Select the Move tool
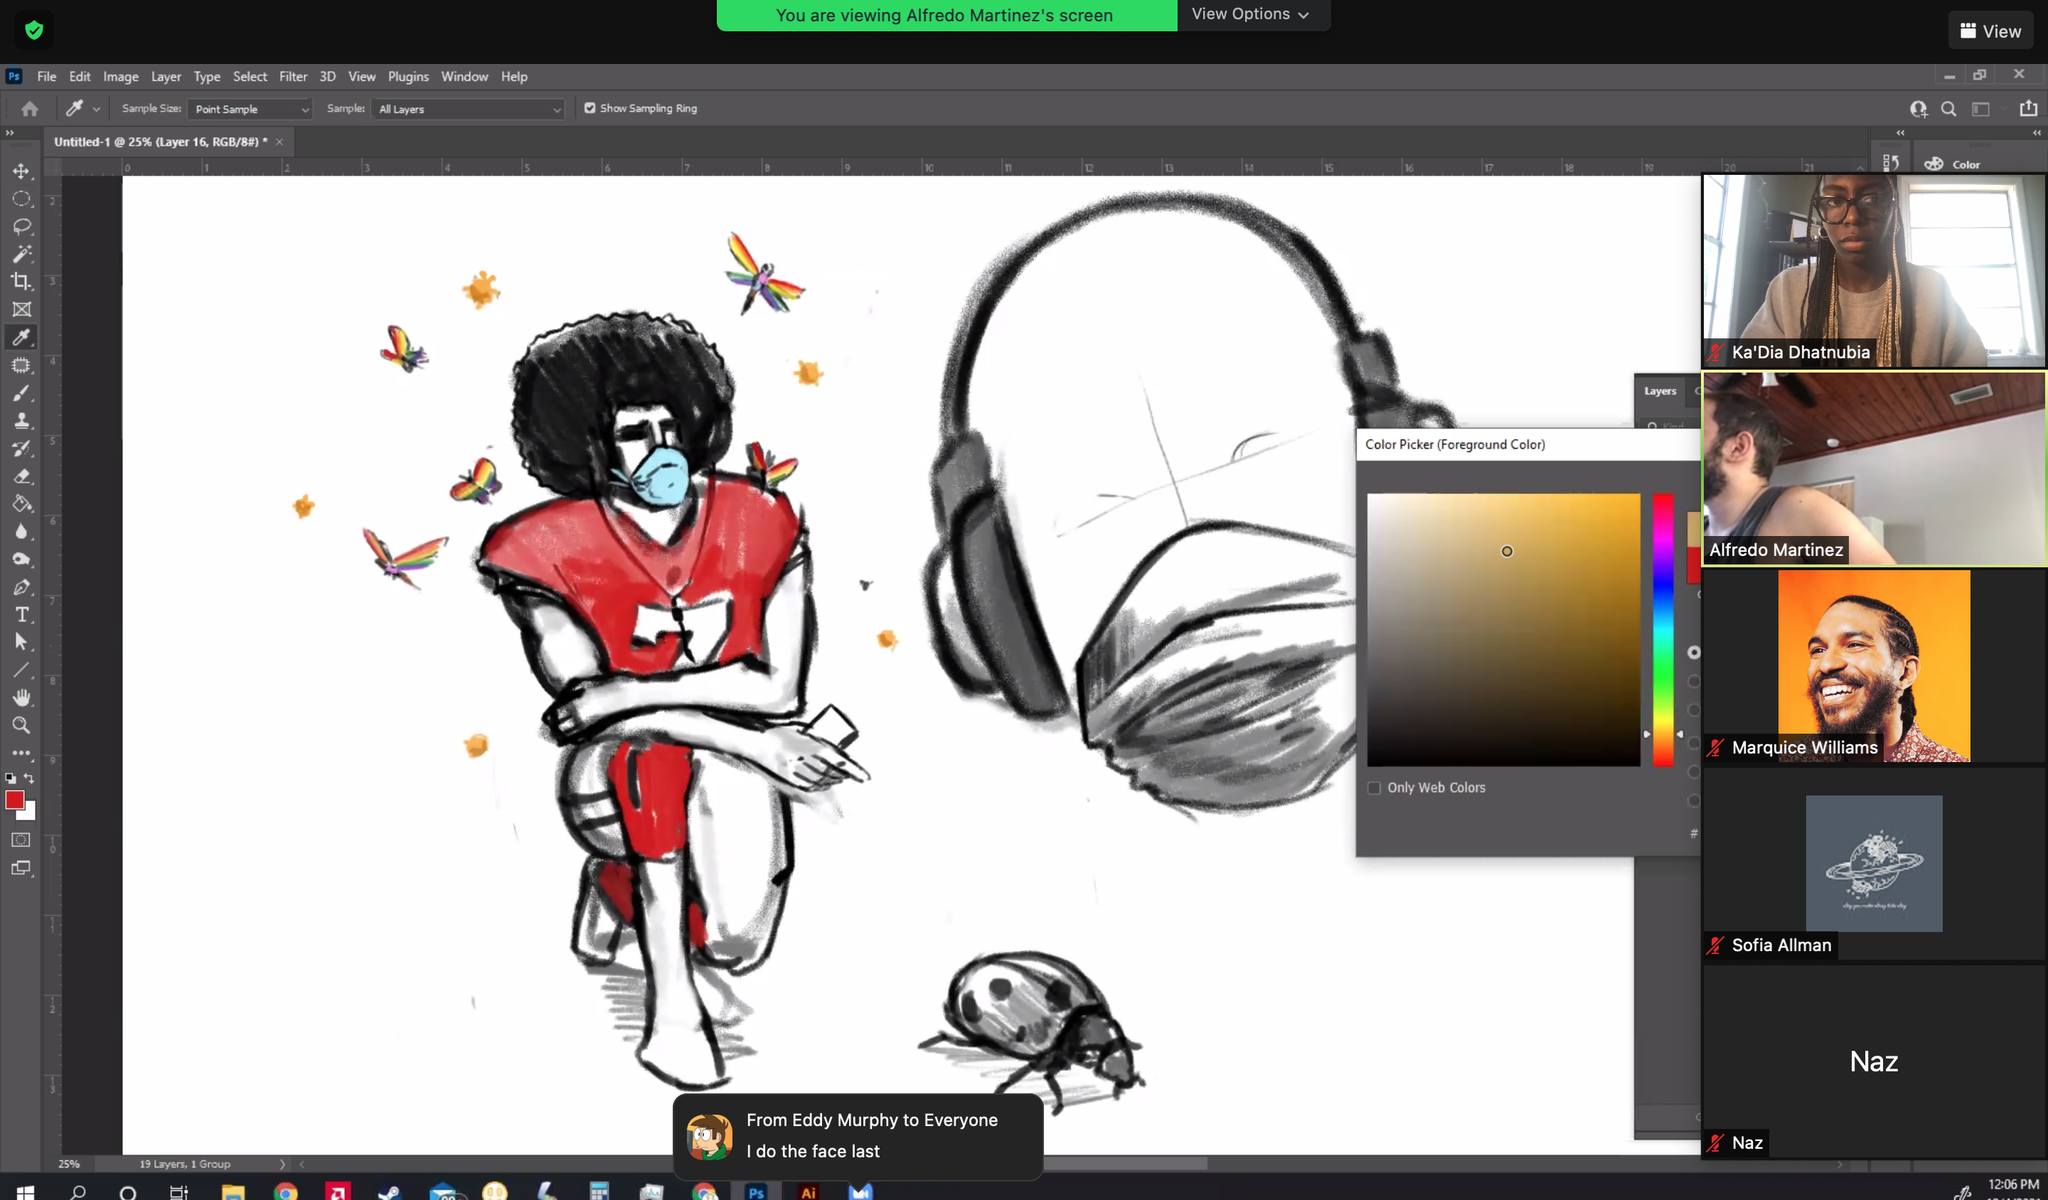Viewport: 2048px width, 1200px height. click(21, 171)
